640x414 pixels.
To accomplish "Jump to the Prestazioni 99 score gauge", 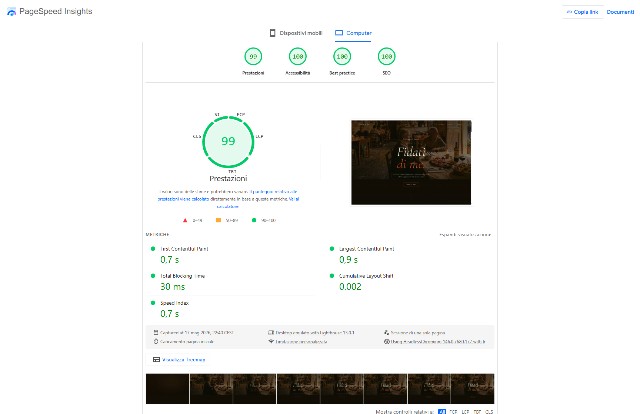I will pos(253,57).
